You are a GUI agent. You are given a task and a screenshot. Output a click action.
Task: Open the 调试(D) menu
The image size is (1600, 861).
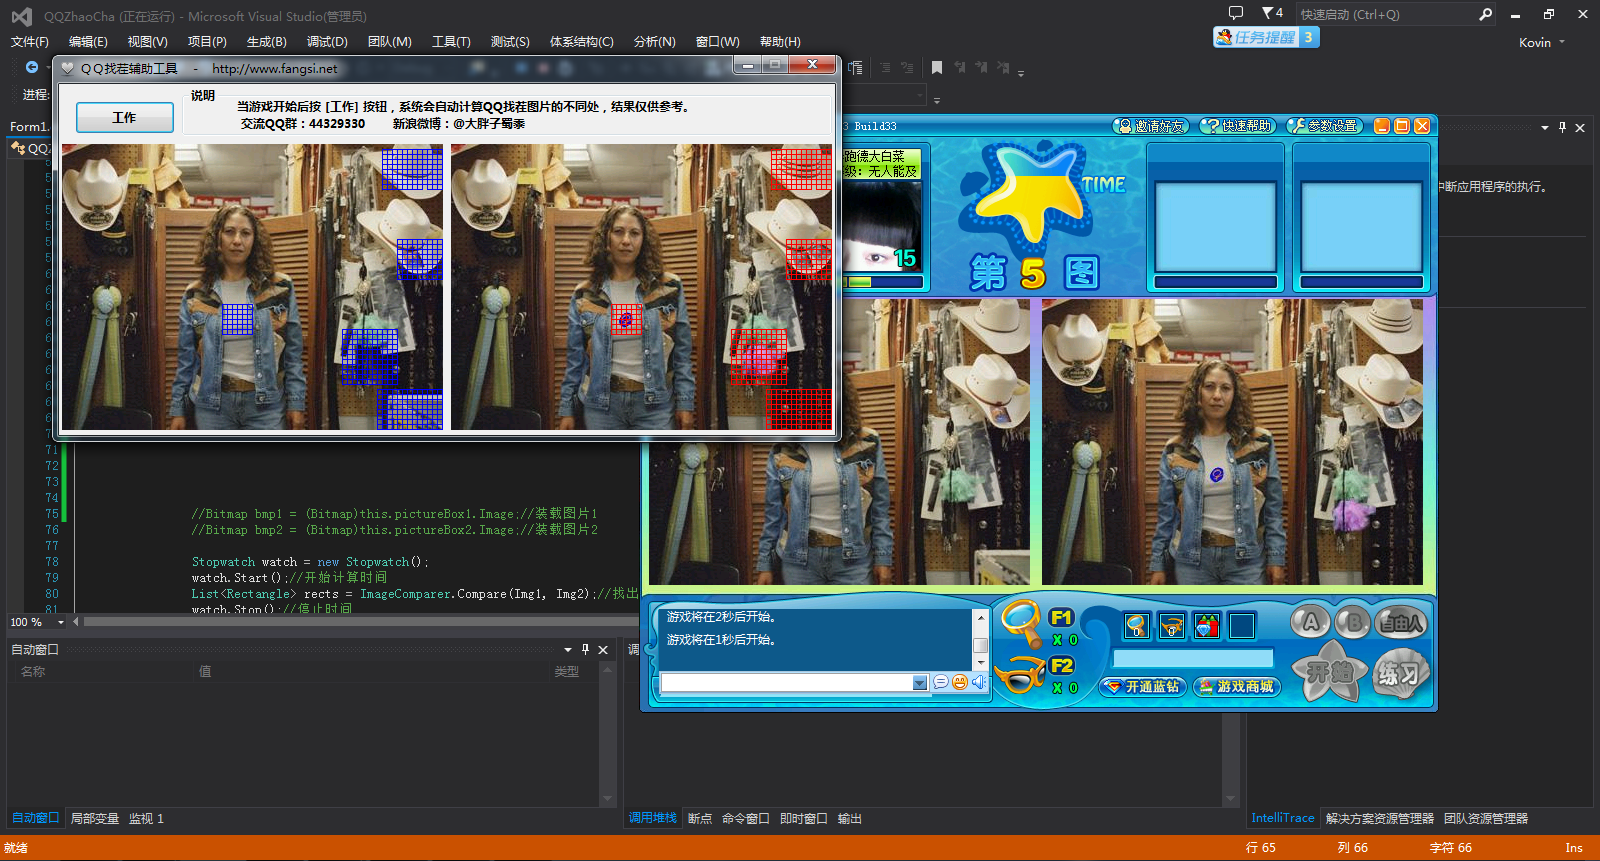click(327, 42)
